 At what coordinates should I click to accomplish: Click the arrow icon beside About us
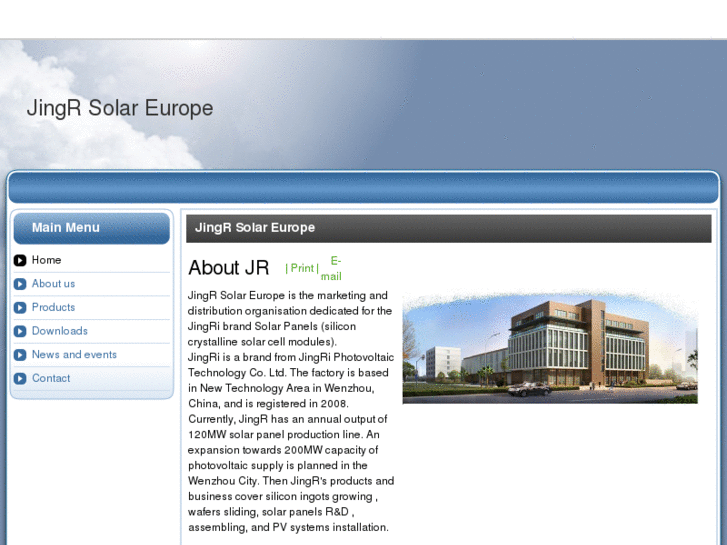pos(20,284)
